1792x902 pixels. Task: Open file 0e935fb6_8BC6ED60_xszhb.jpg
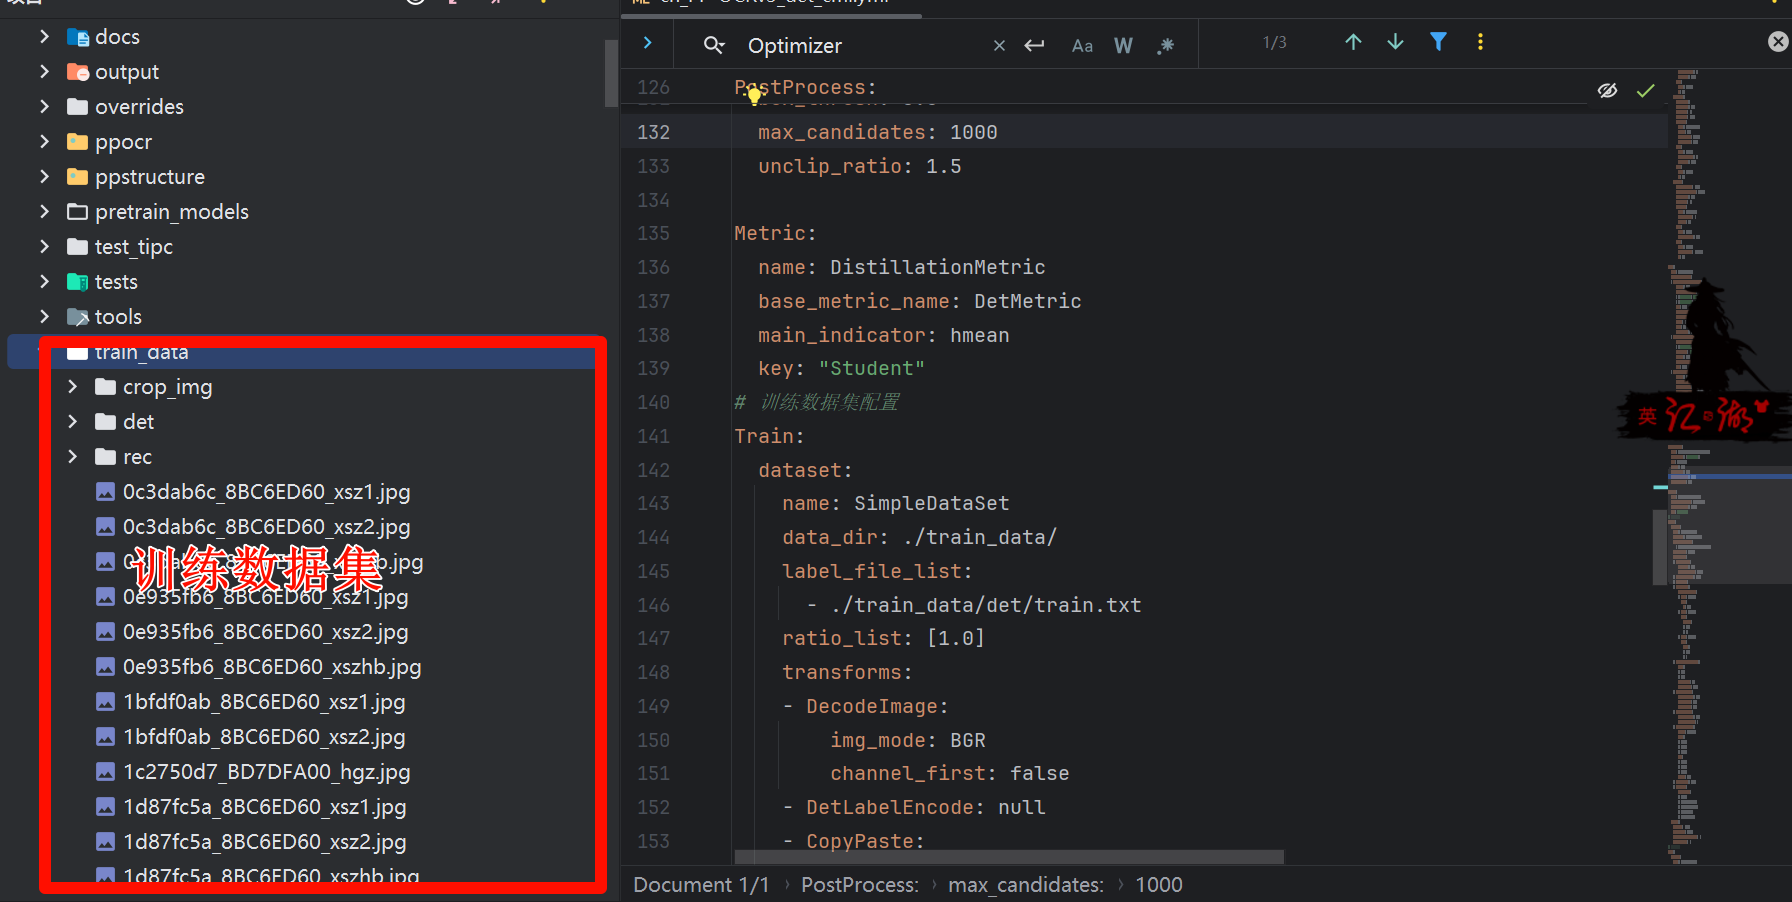pyautogui.click(x=272, y=667)
